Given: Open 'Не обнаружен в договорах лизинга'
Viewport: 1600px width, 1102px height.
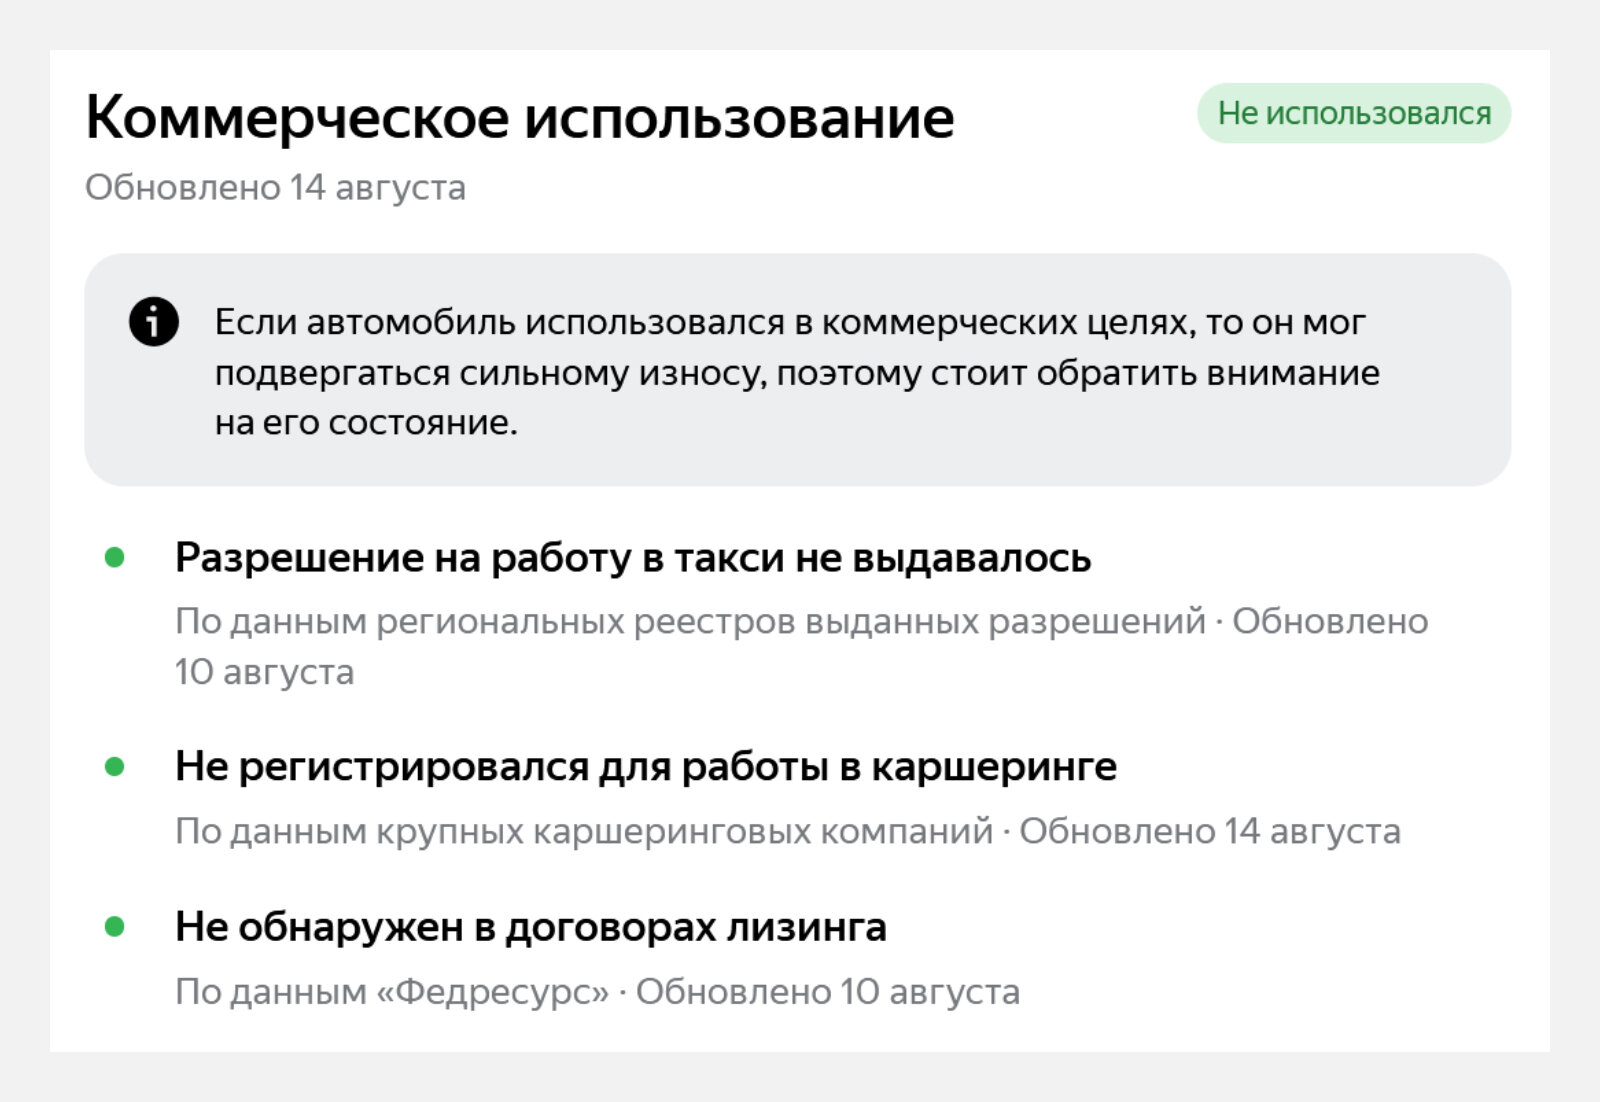Looking at the screenshot, I should (x=531, y=927).
